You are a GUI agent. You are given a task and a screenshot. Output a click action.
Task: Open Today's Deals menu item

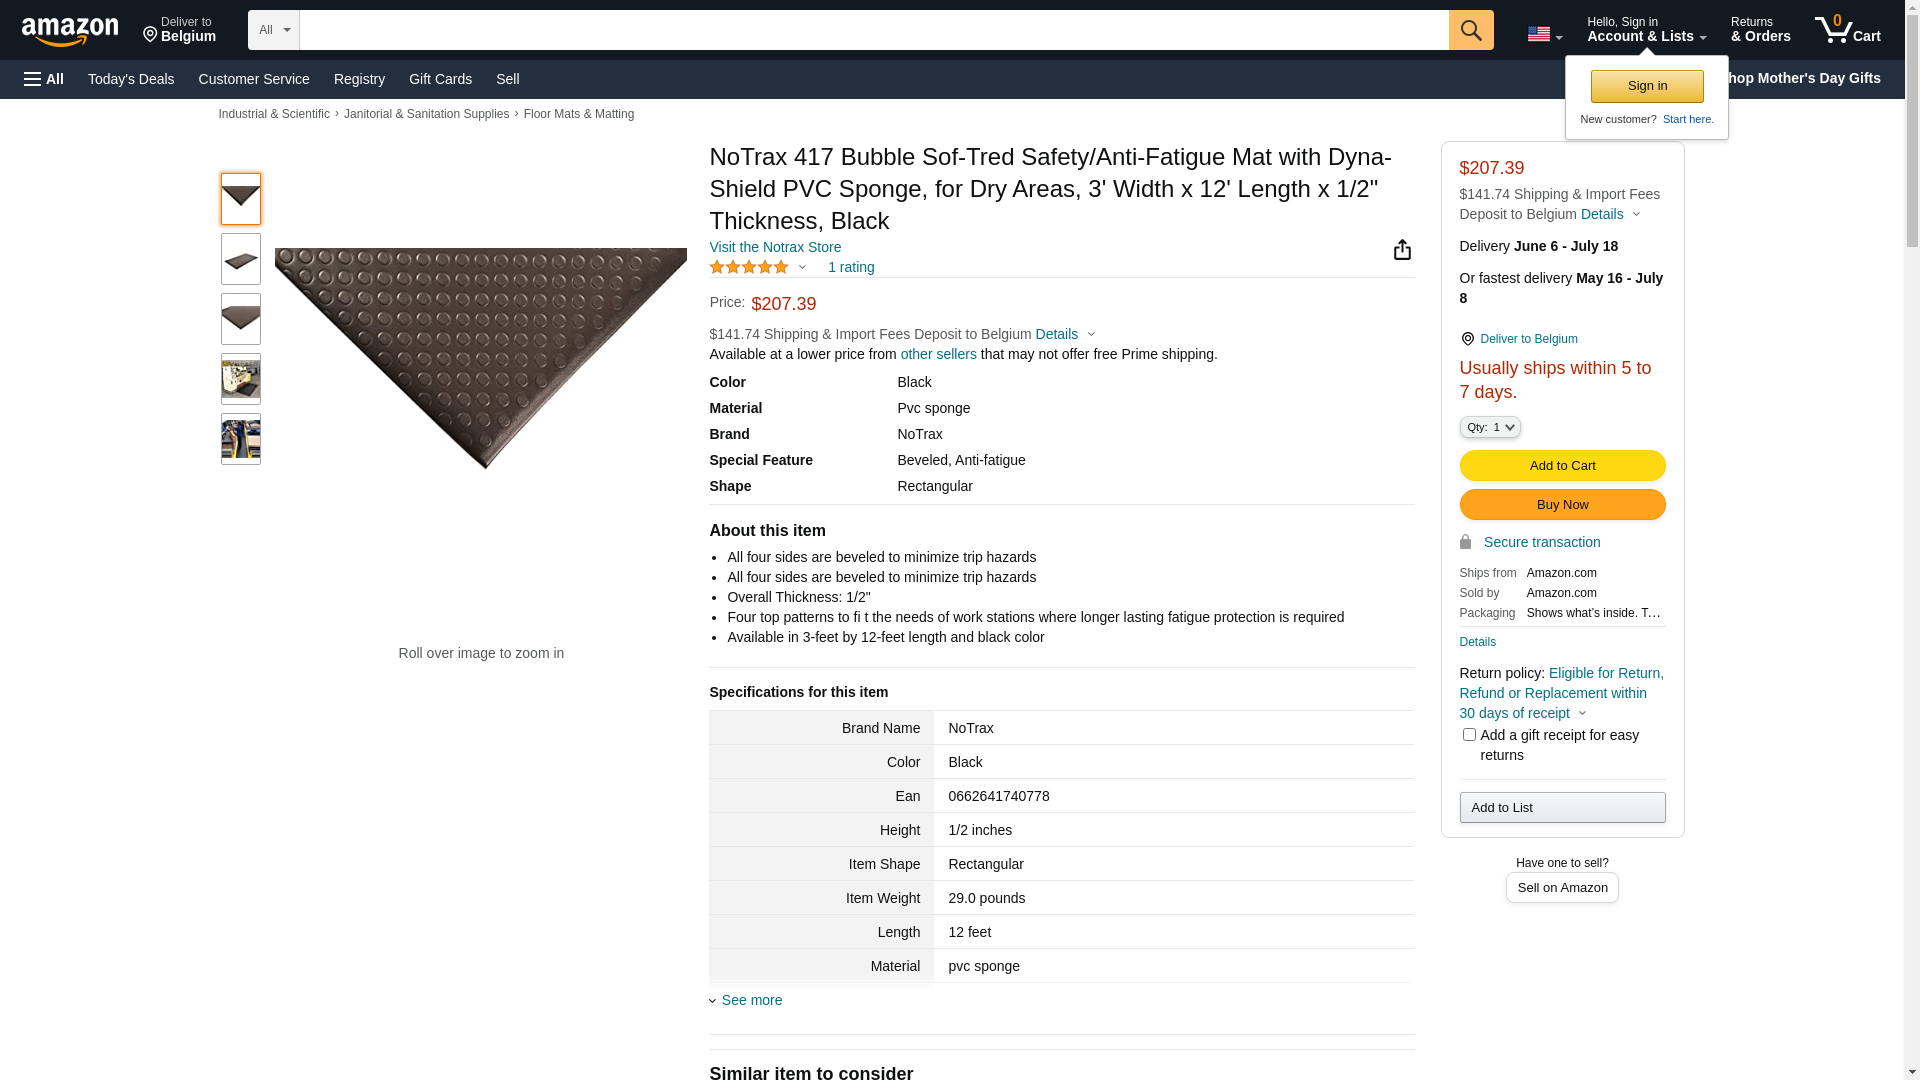click(131, 79)
